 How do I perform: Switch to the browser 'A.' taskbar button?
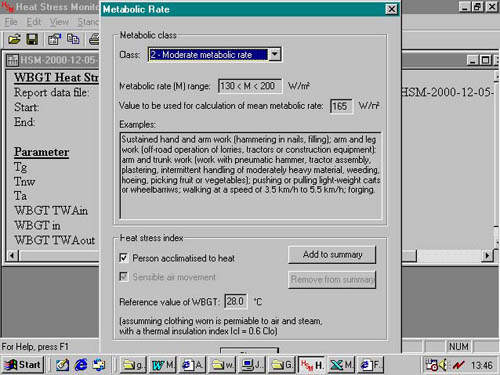tap(192, 365)
